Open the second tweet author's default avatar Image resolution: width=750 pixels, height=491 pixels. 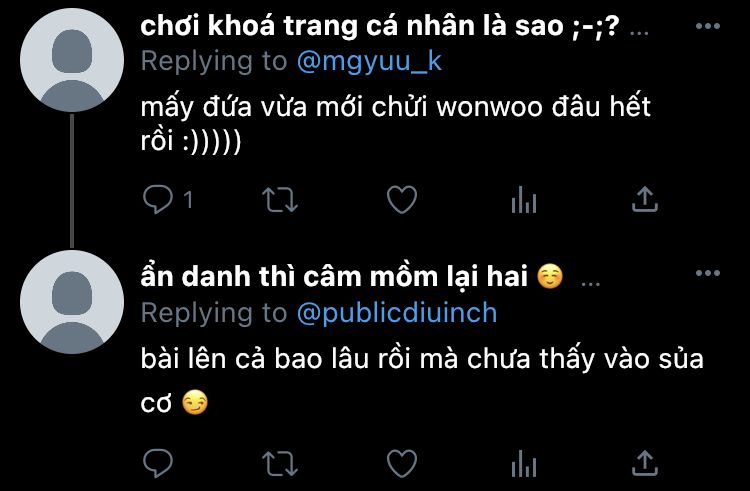(x=72, y=302)
